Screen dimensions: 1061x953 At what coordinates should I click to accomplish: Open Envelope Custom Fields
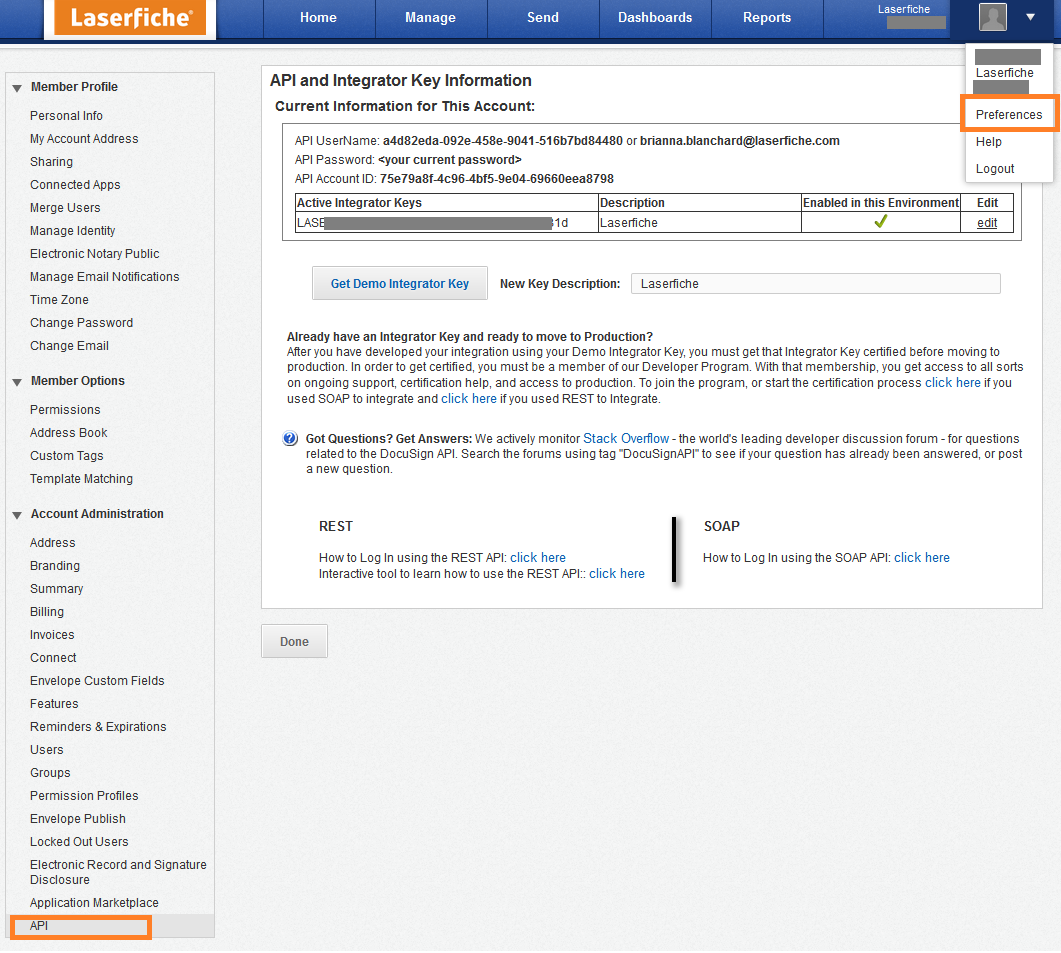[97, 681]
